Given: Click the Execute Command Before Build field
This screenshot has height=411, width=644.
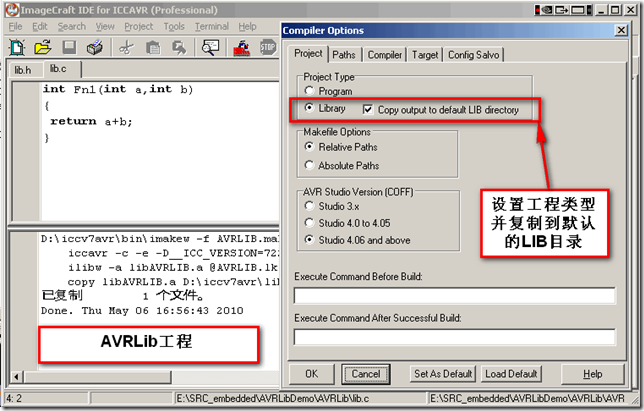Looking at the screenshot, I should pyautogui.click(x=455, y=295).
